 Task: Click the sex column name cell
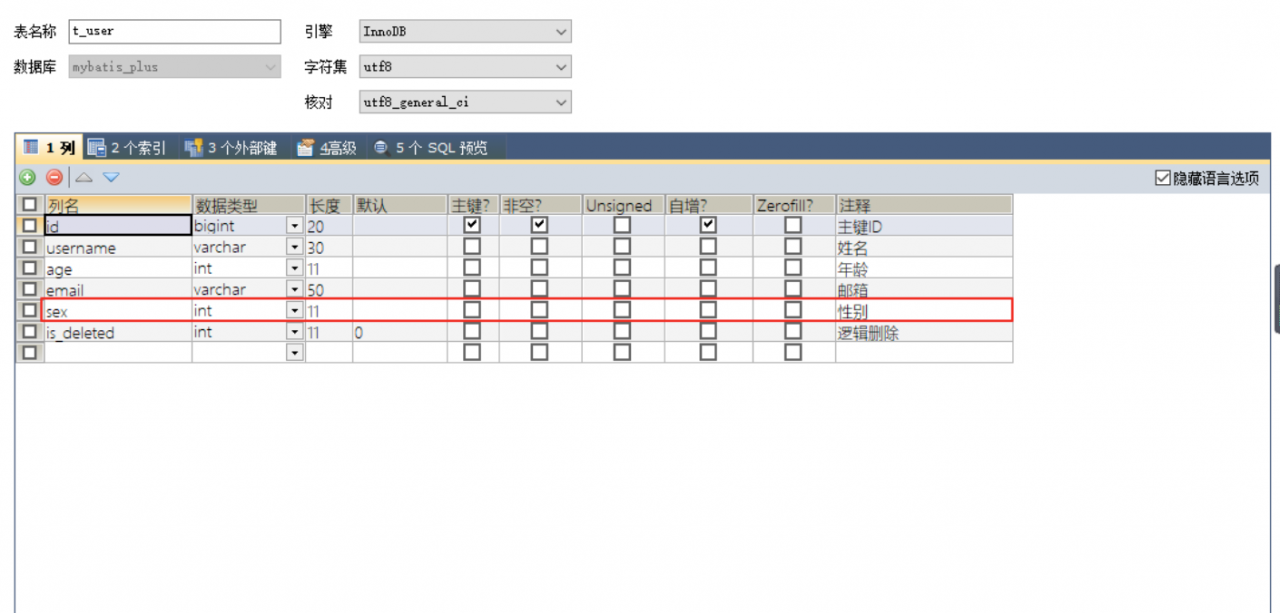point(118,311)
